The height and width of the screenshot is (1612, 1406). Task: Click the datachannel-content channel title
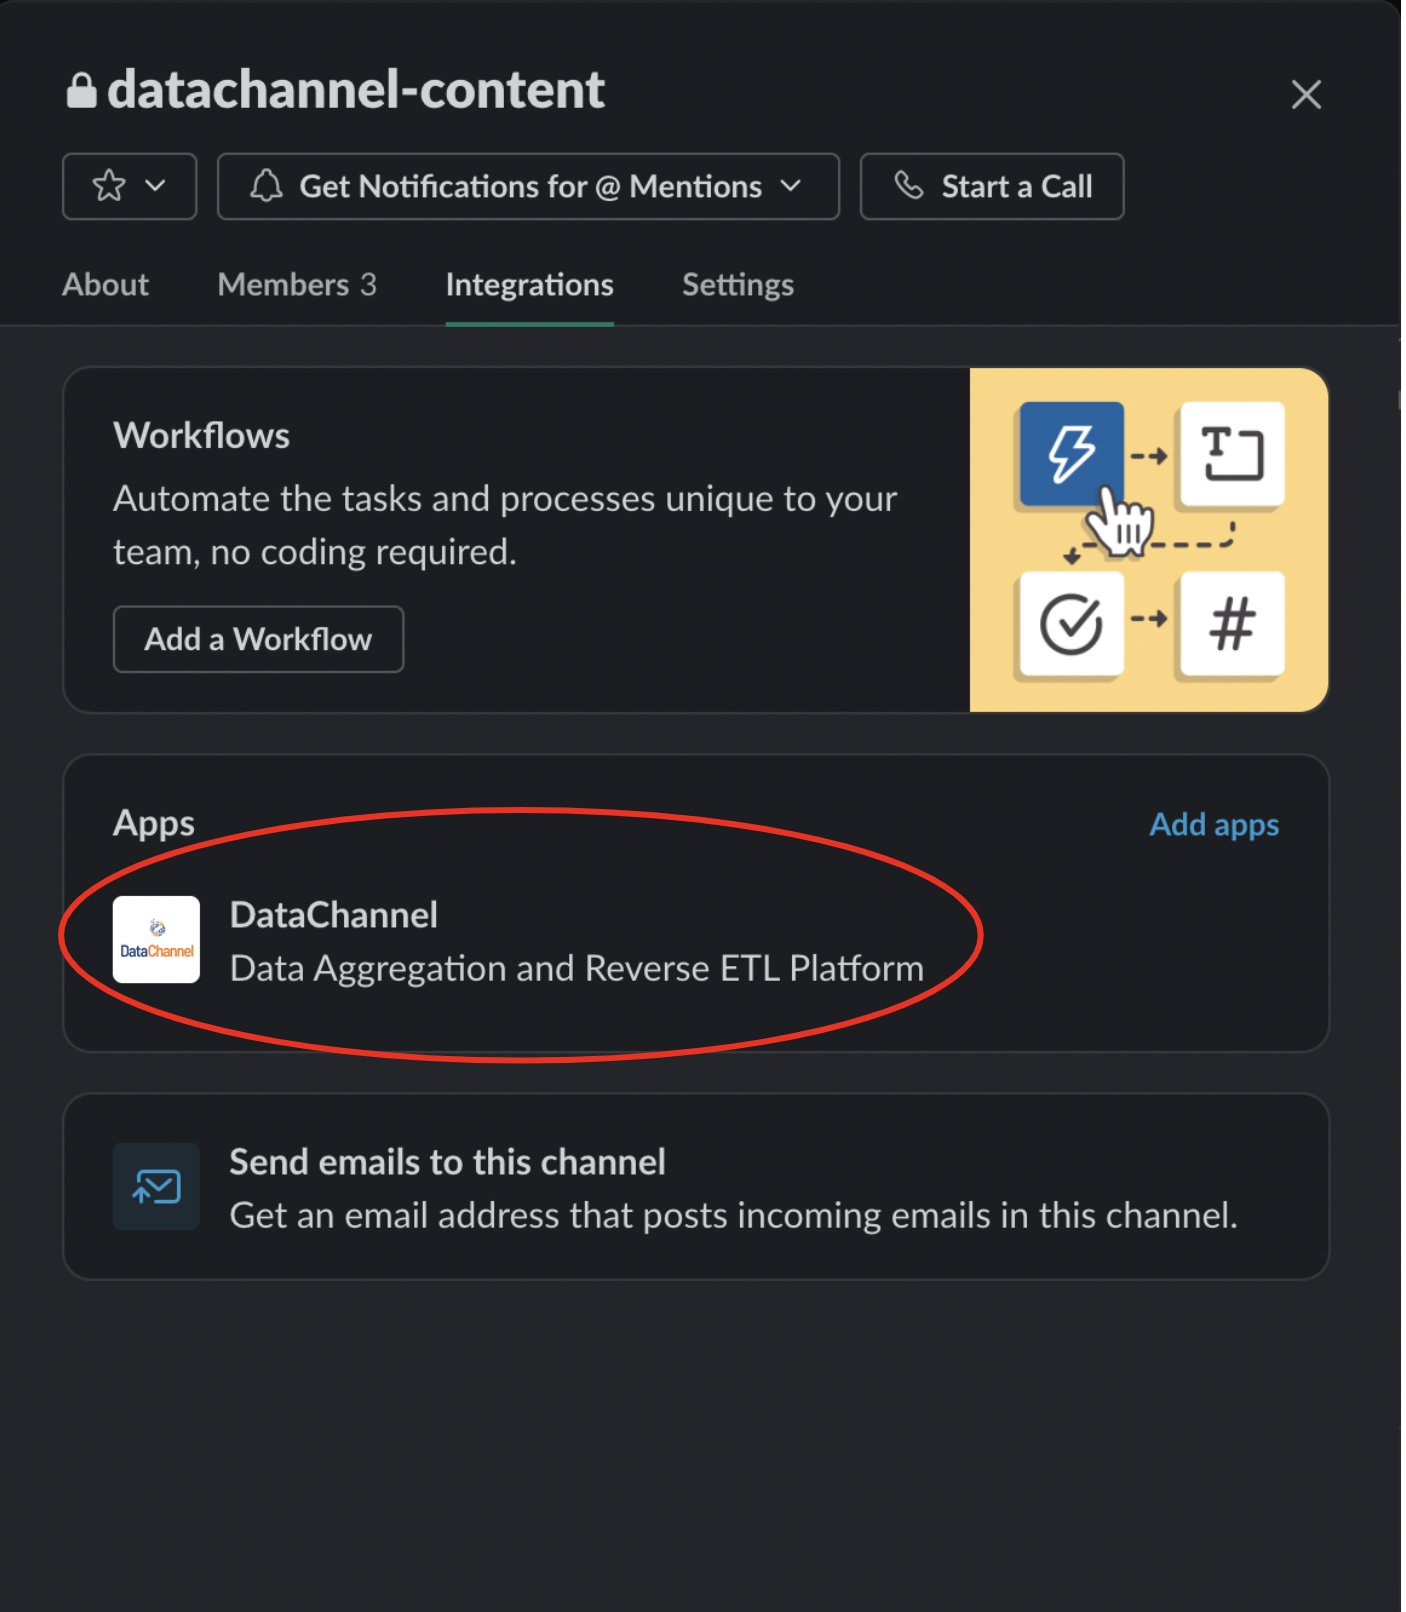click(x=356, y=89)
